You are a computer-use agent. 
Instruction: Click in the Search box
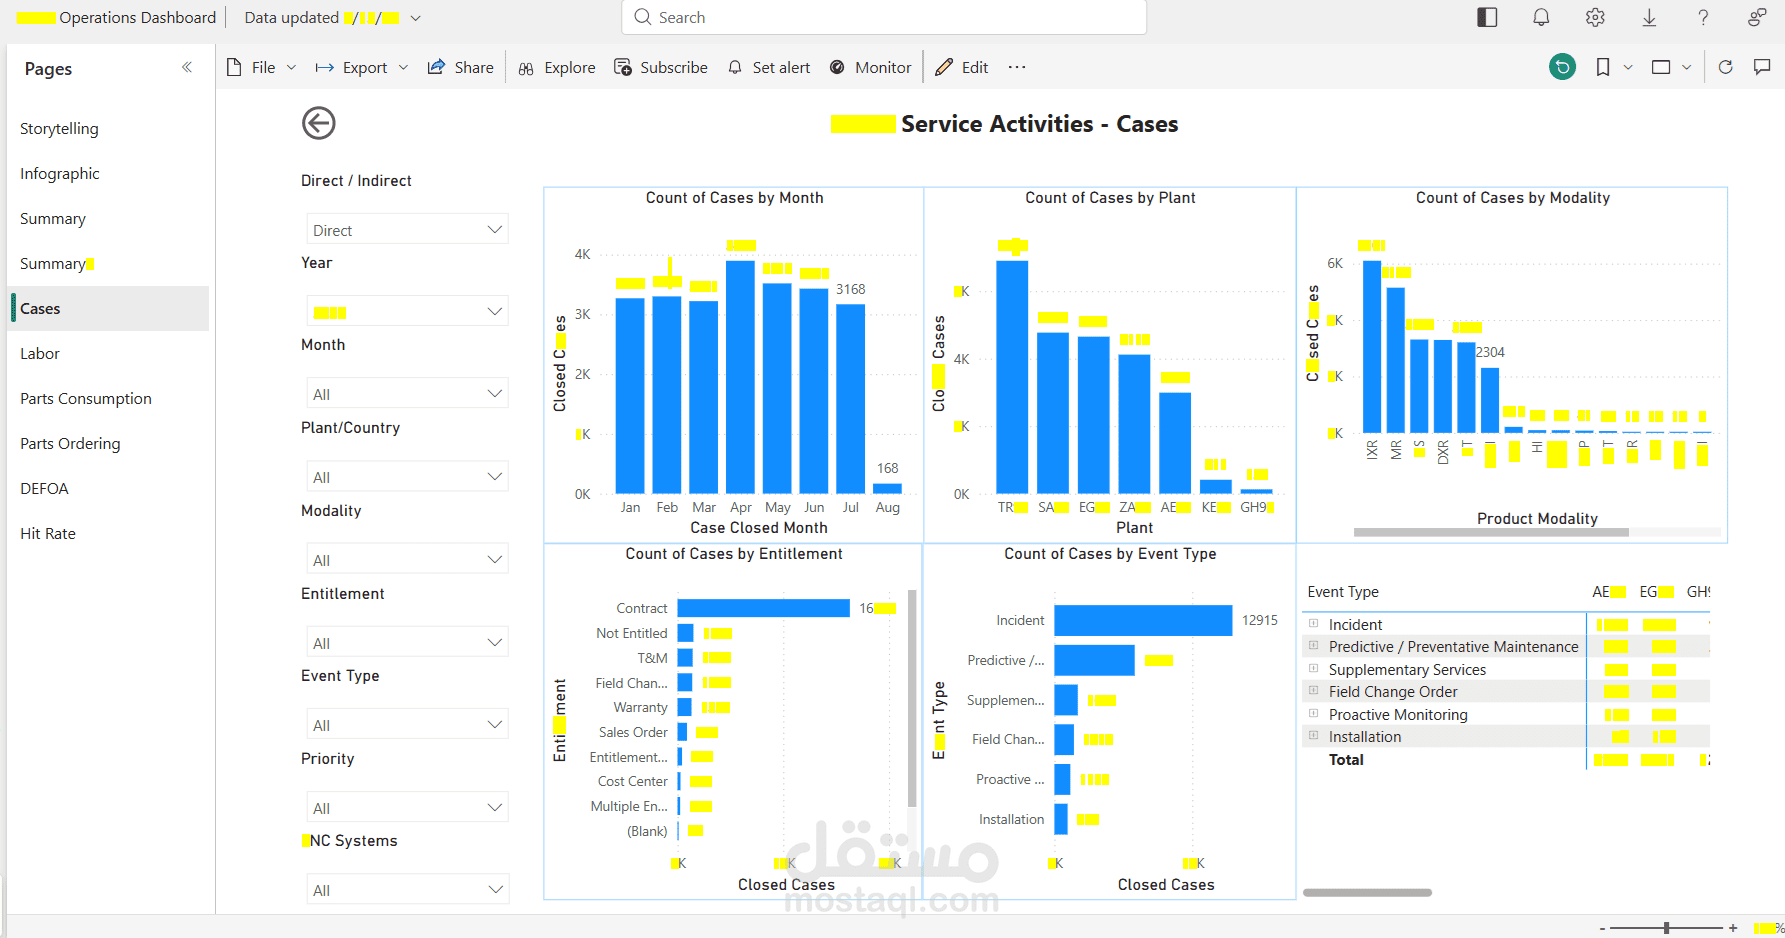pyautogui.click(x=884, y=17)
